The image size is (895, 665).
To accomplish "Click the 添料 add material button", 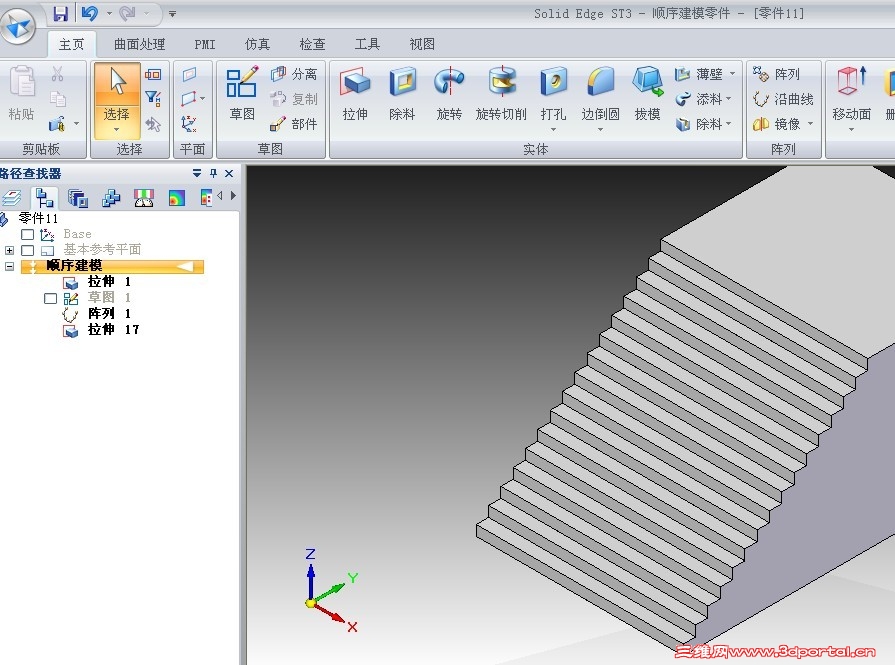I will click(699, 99).
